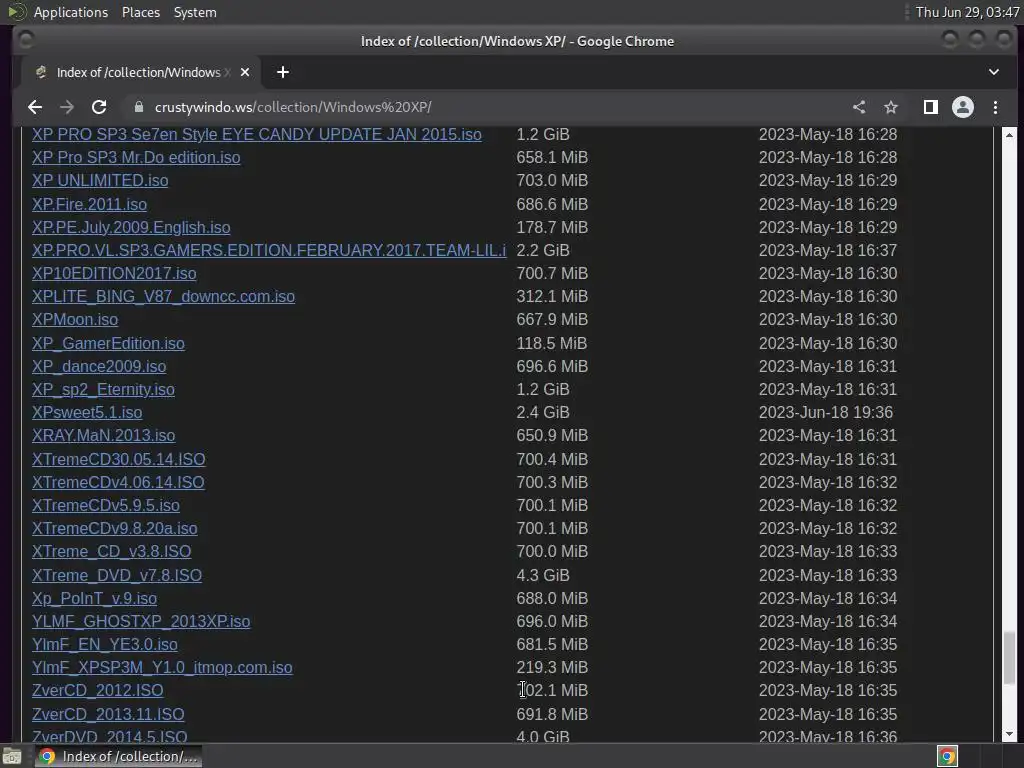Click XP.PRO.VL.SP3.GAMERS.EDITION link
Viewport: 1024px width, 768px height.
269,250
